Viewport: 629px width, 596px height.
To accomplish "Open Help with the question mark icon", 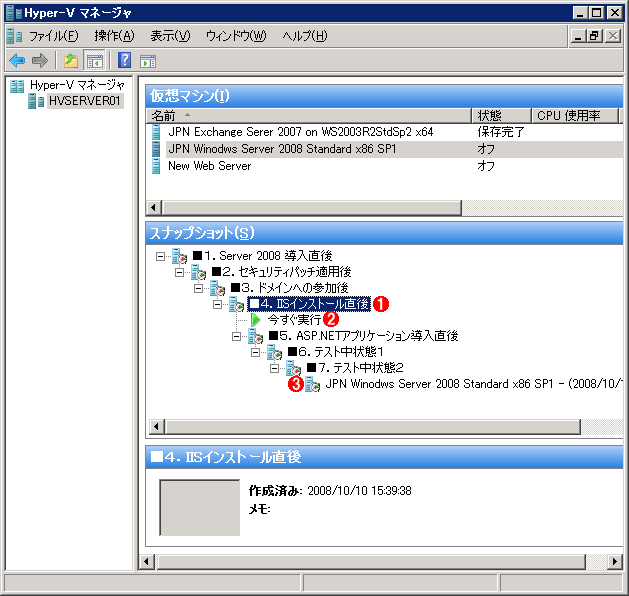I will [x=124, y=61].
